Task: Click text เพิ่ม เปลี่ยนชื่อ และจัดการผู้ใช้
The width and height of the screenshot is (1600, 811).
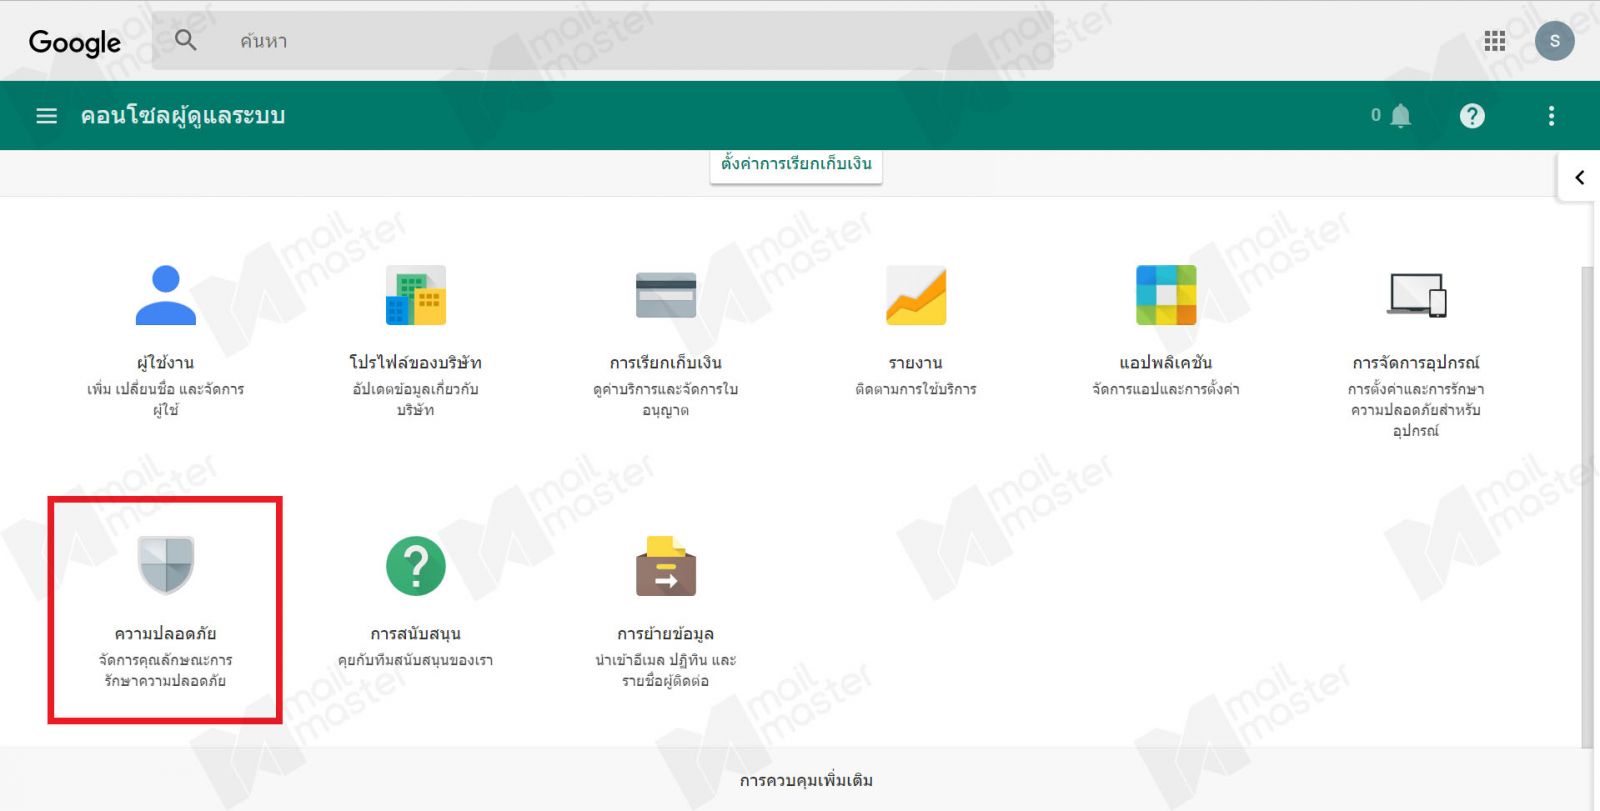Action: coord(166,399)
